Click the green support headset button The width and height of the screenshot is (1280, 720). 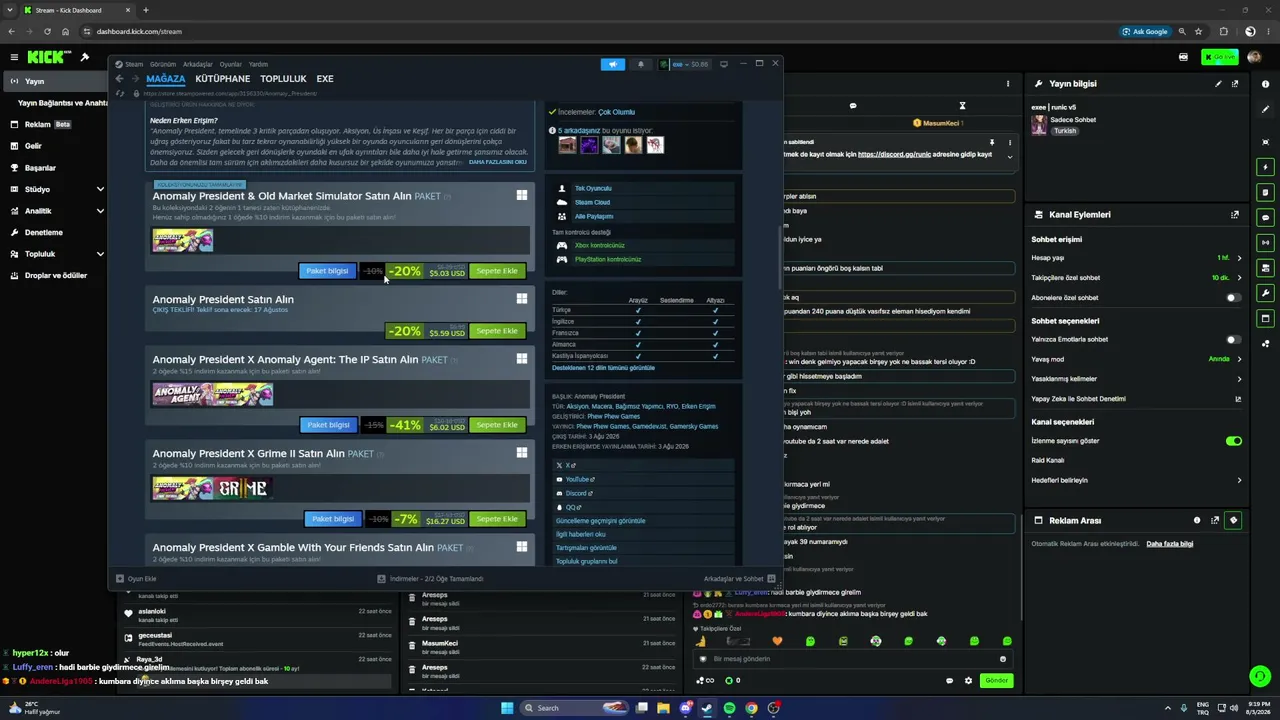1260,677
